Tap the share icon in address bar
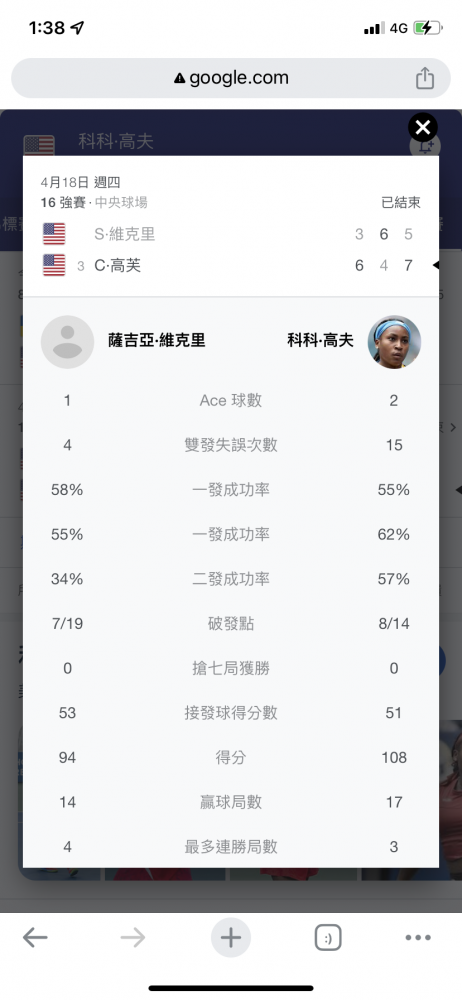This screenshot has width=462, height=1000. (424, 78)
